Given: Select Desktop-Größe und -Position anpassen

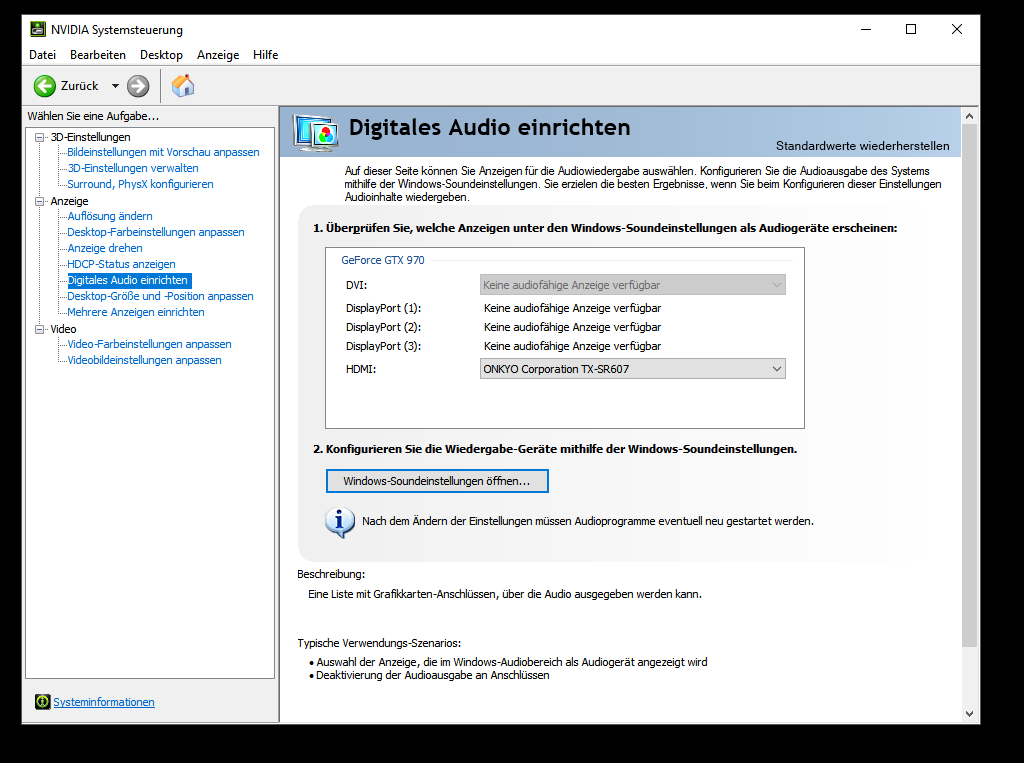Looking at the screenshot, I should (161, 296).
